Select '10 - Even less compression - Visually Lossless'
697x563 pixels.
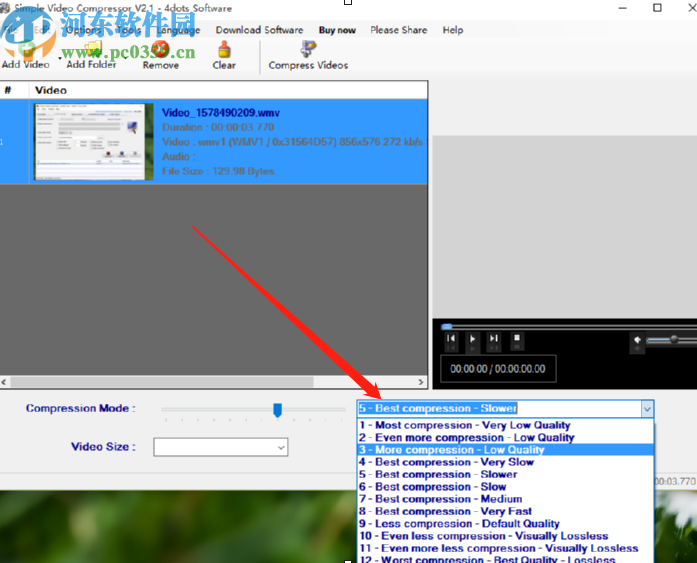coord(506,536)
